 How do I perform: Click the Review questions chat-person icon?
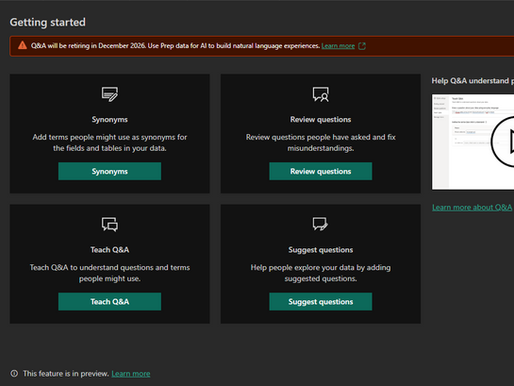click(x=321, y=94)
